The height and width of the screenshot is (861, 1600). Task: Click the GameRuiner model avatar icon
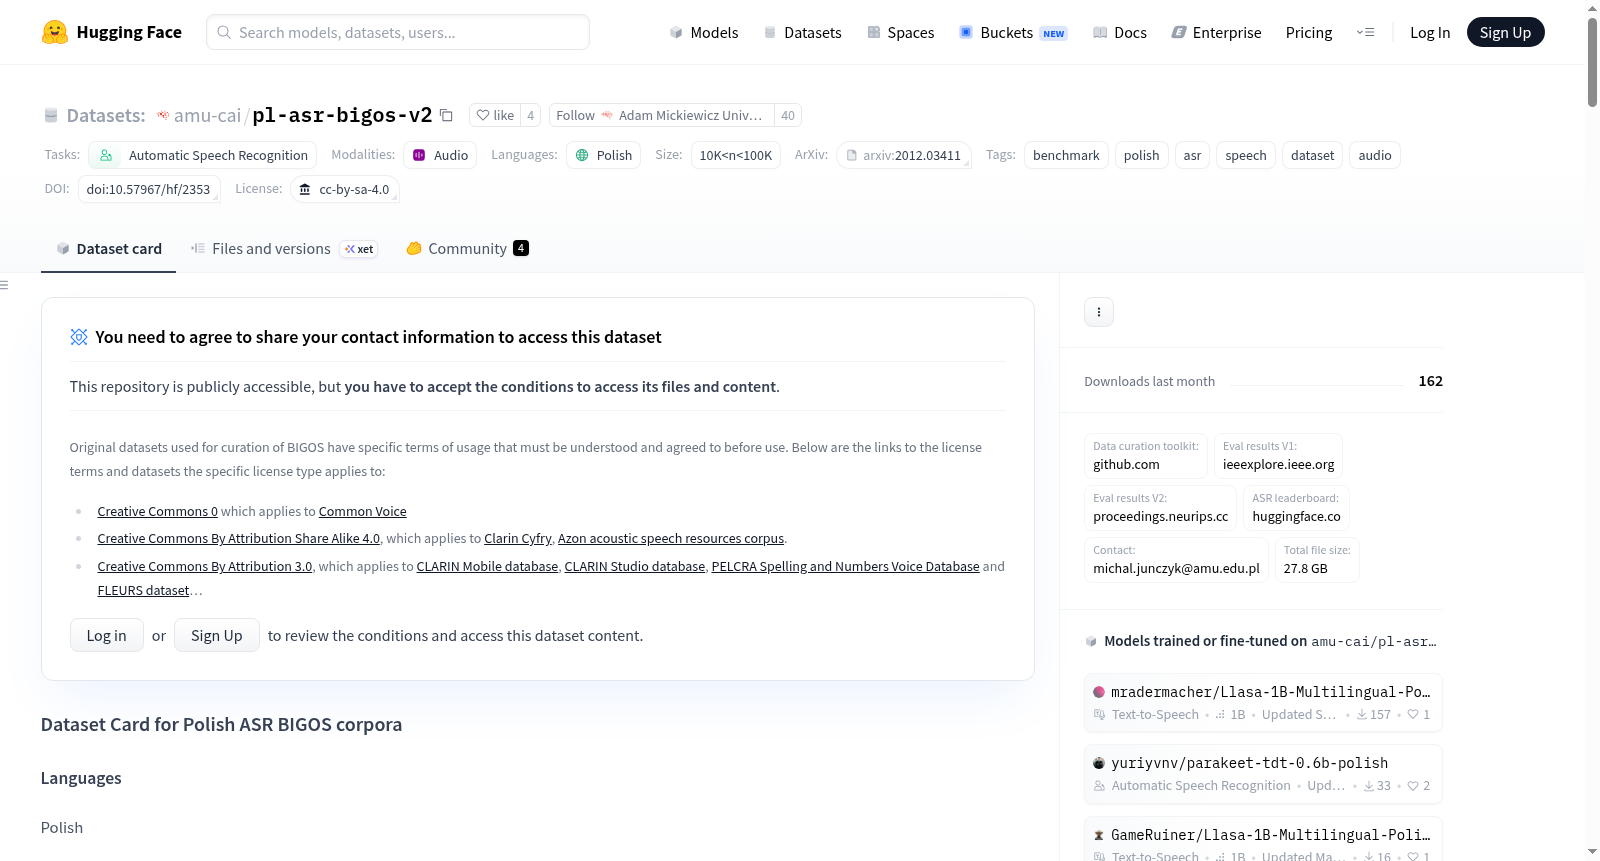click(x=1099, y=835)
